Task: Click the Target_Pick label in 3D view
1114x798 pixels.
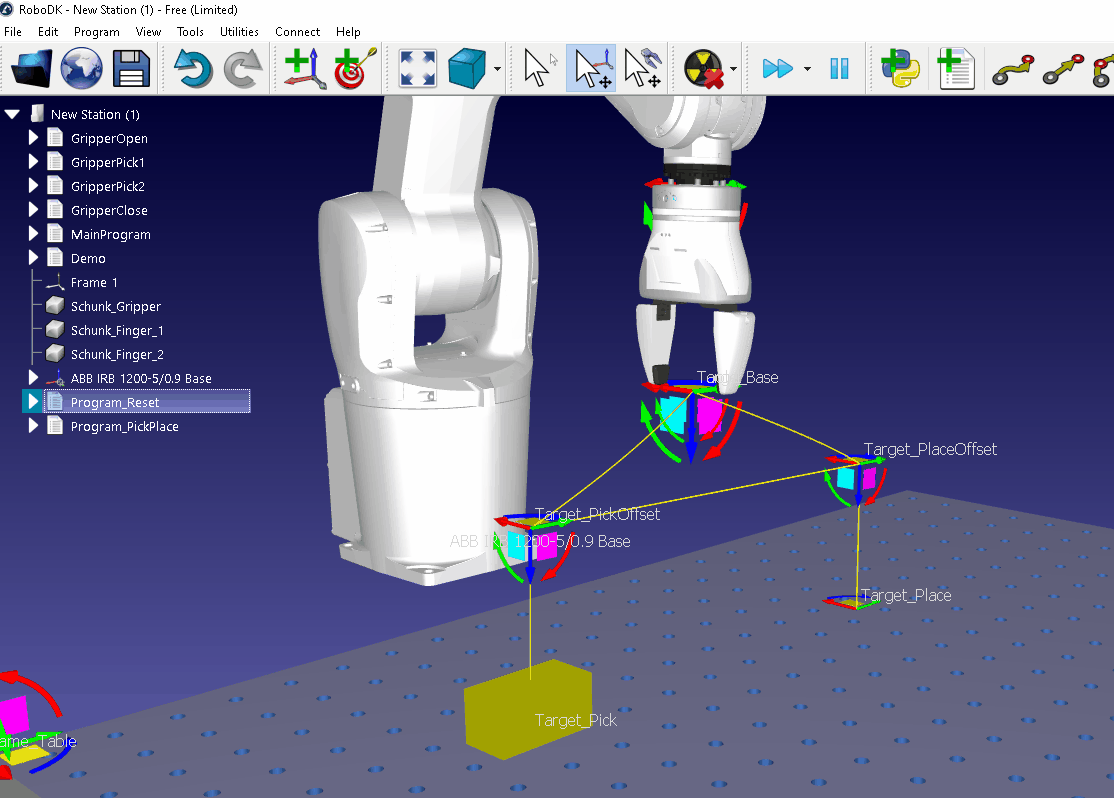Action: click(x=575, y=721)
